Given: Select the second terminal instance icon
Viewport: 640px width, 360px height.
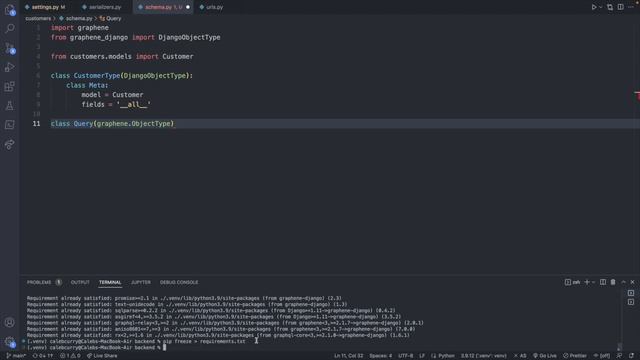Looking at the screenshot, I should (631, 302).
